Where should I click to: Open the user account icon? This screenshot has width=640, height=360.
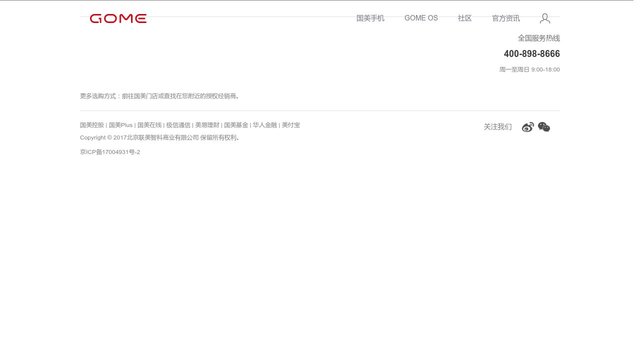(545, 18)
